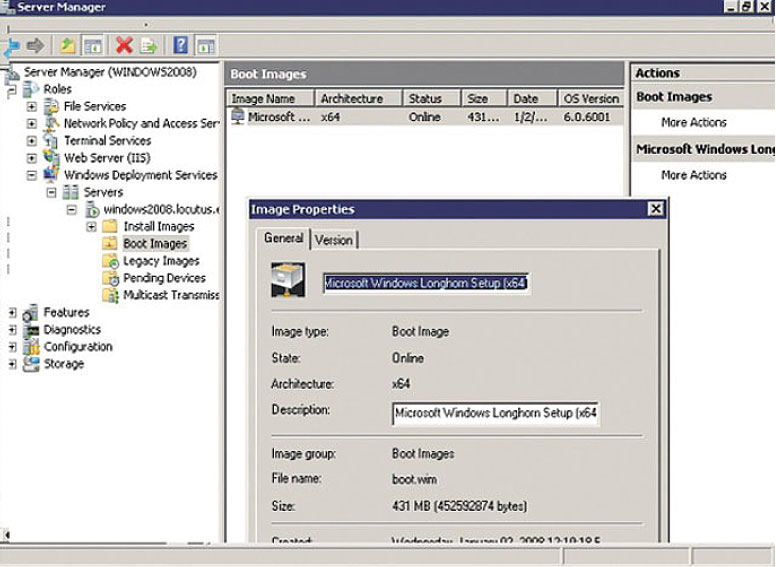Viewport: 776px width, 567px height.
Task: Click the boot image icon in Image Properties
Action: tap(288, 281)
